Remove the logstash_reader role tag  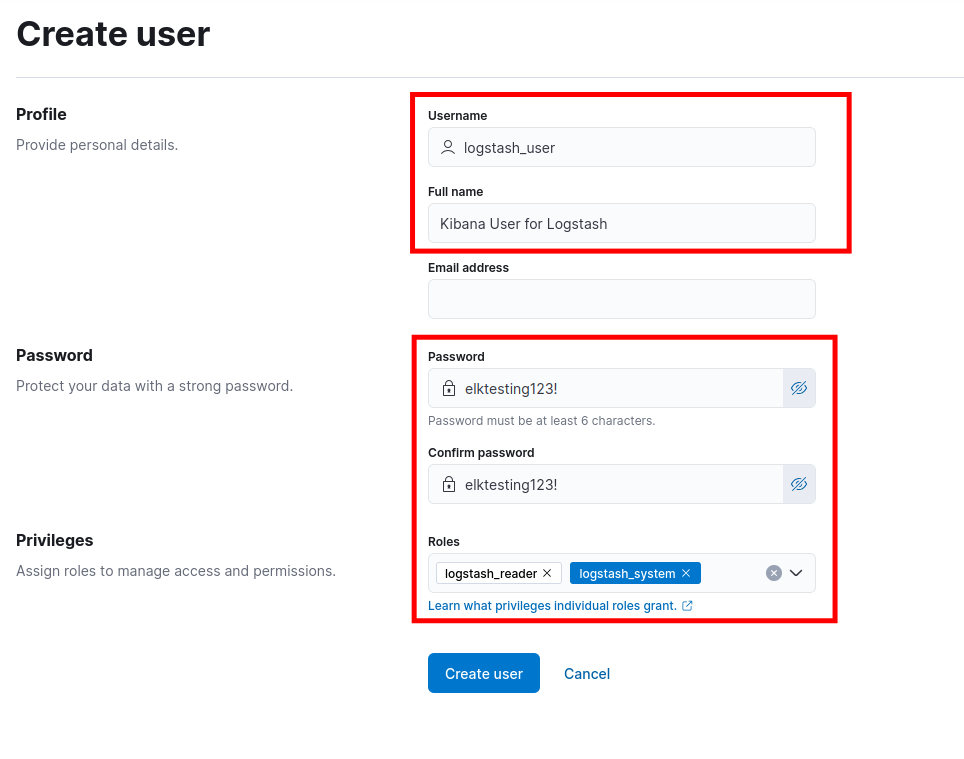pos(547,573)
